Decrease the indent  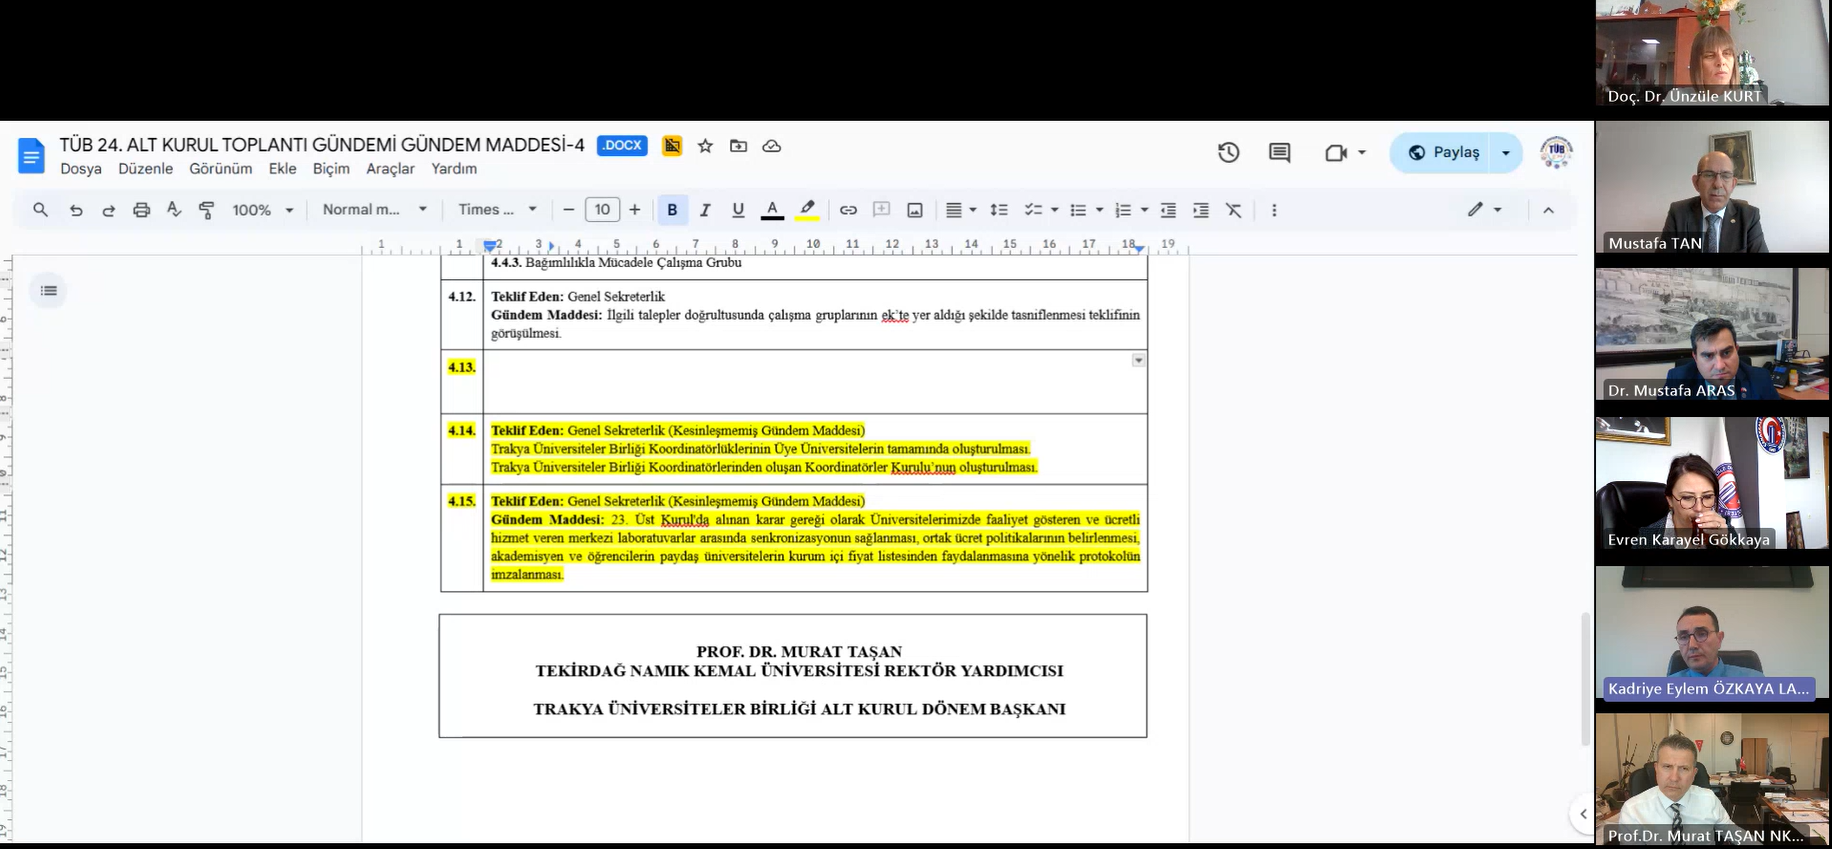coord(1168,210)
